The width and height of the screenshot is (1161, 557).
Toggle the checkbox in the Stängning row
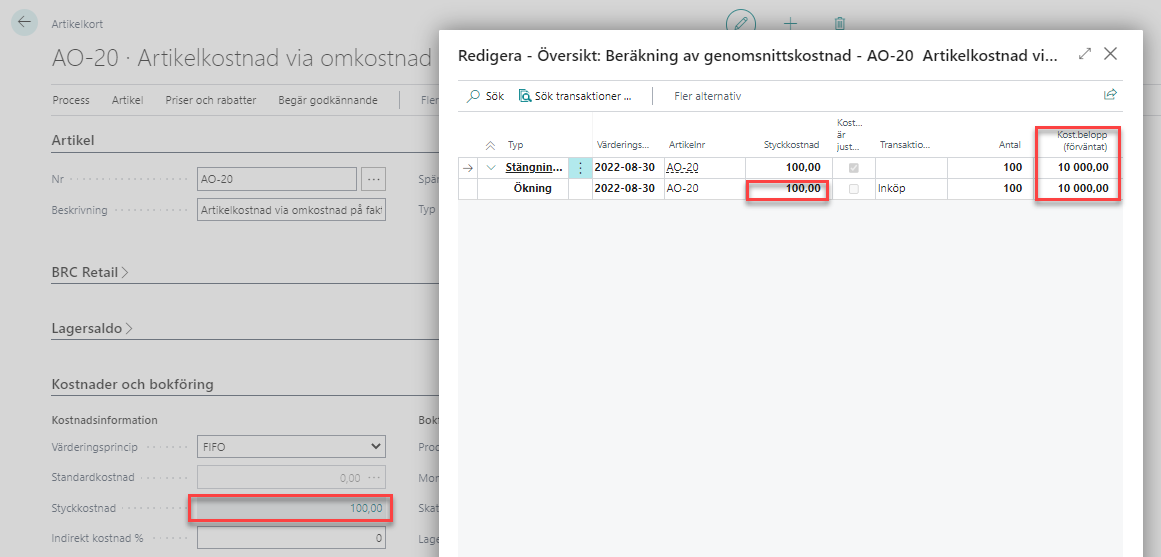coord(853,168)
